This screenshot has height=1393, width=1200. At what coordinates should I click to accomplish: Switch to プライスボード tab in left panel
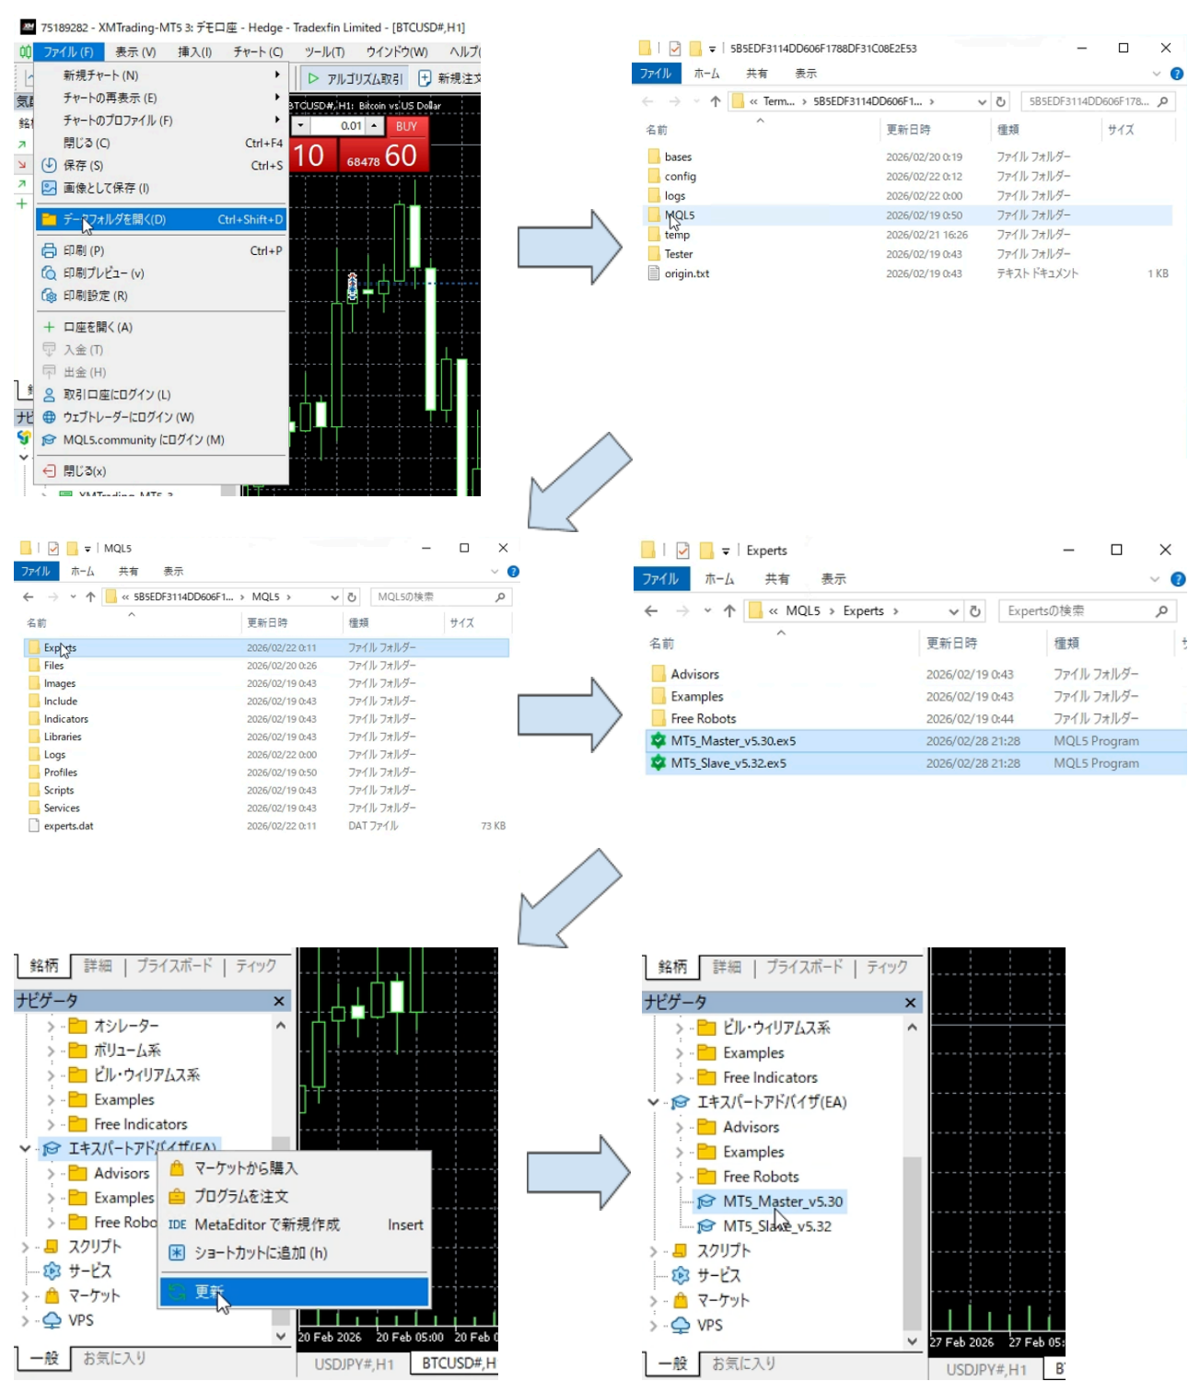174,966
